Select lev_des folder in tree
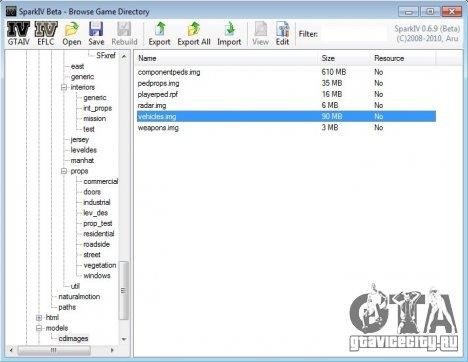The image size is (468, 362). 95,213
